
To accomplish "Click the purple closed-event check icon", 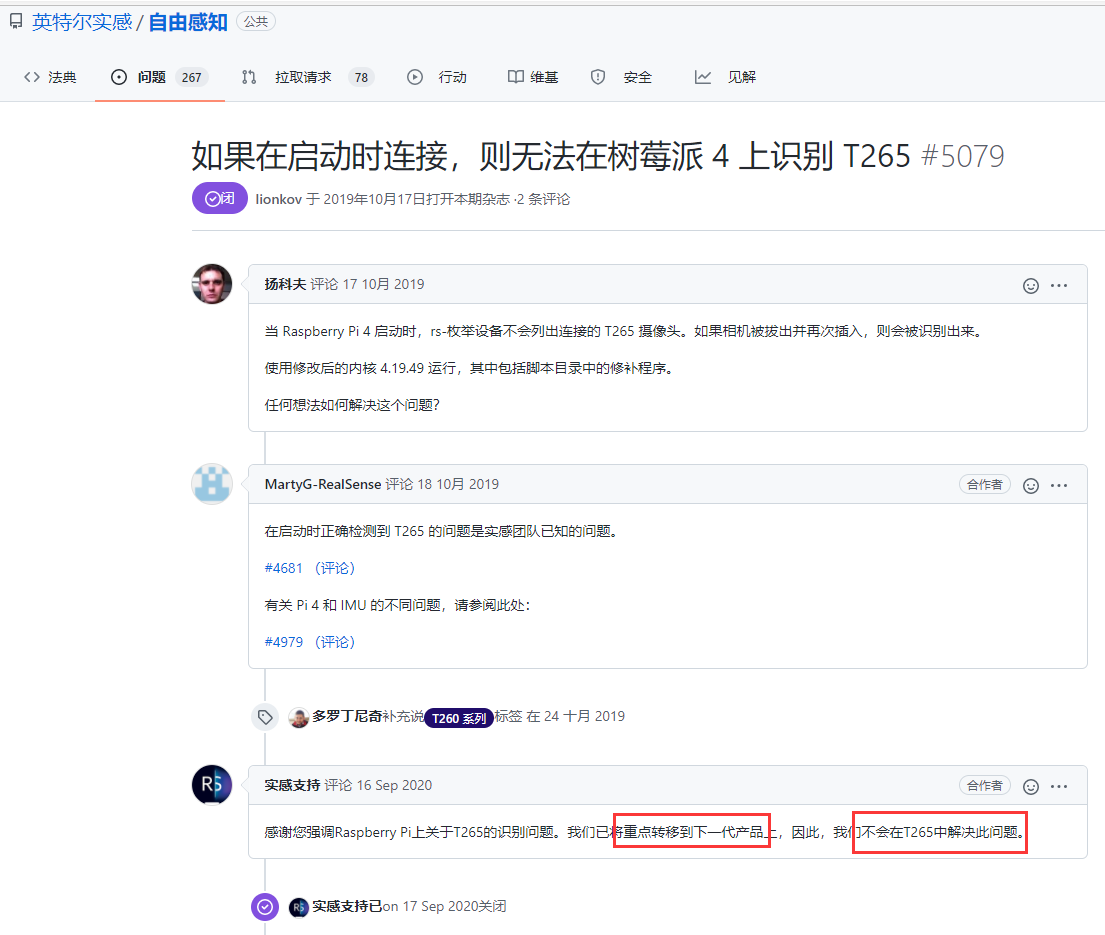I will [265, 907].
